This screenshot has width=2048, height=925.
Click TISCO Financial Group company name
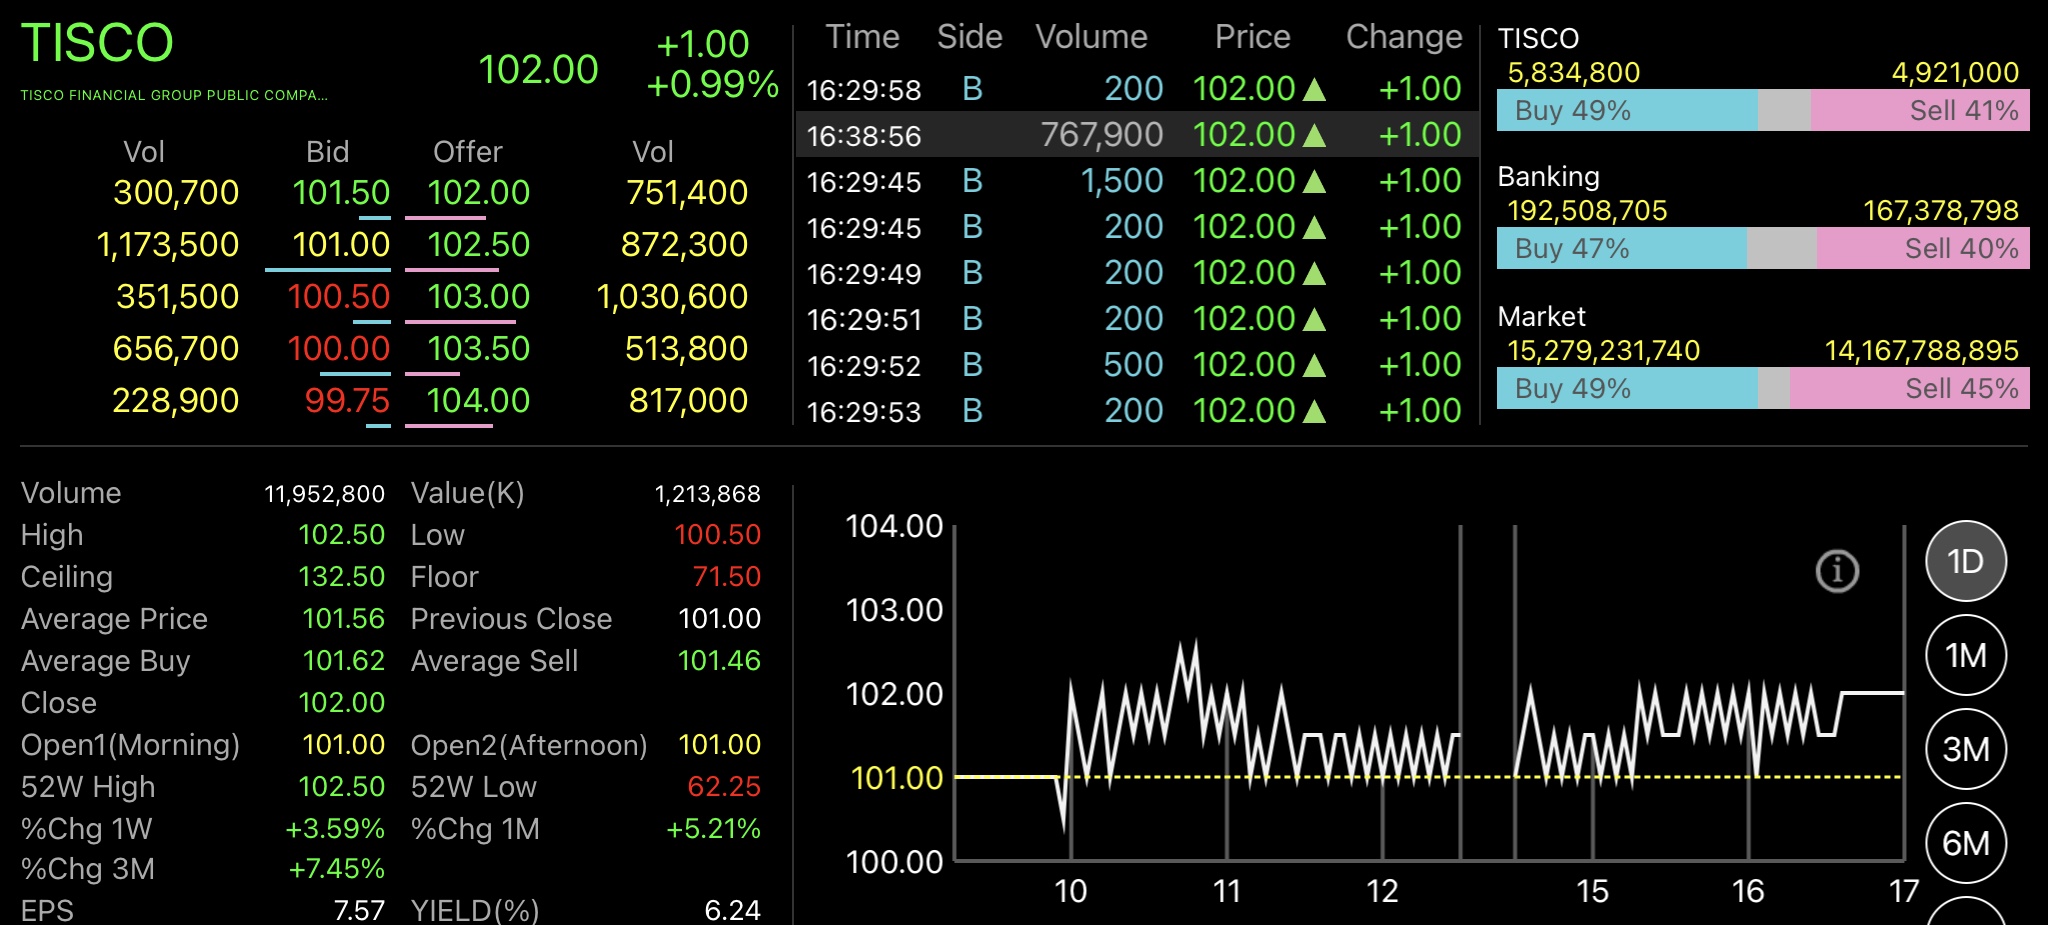click(174, 95)
